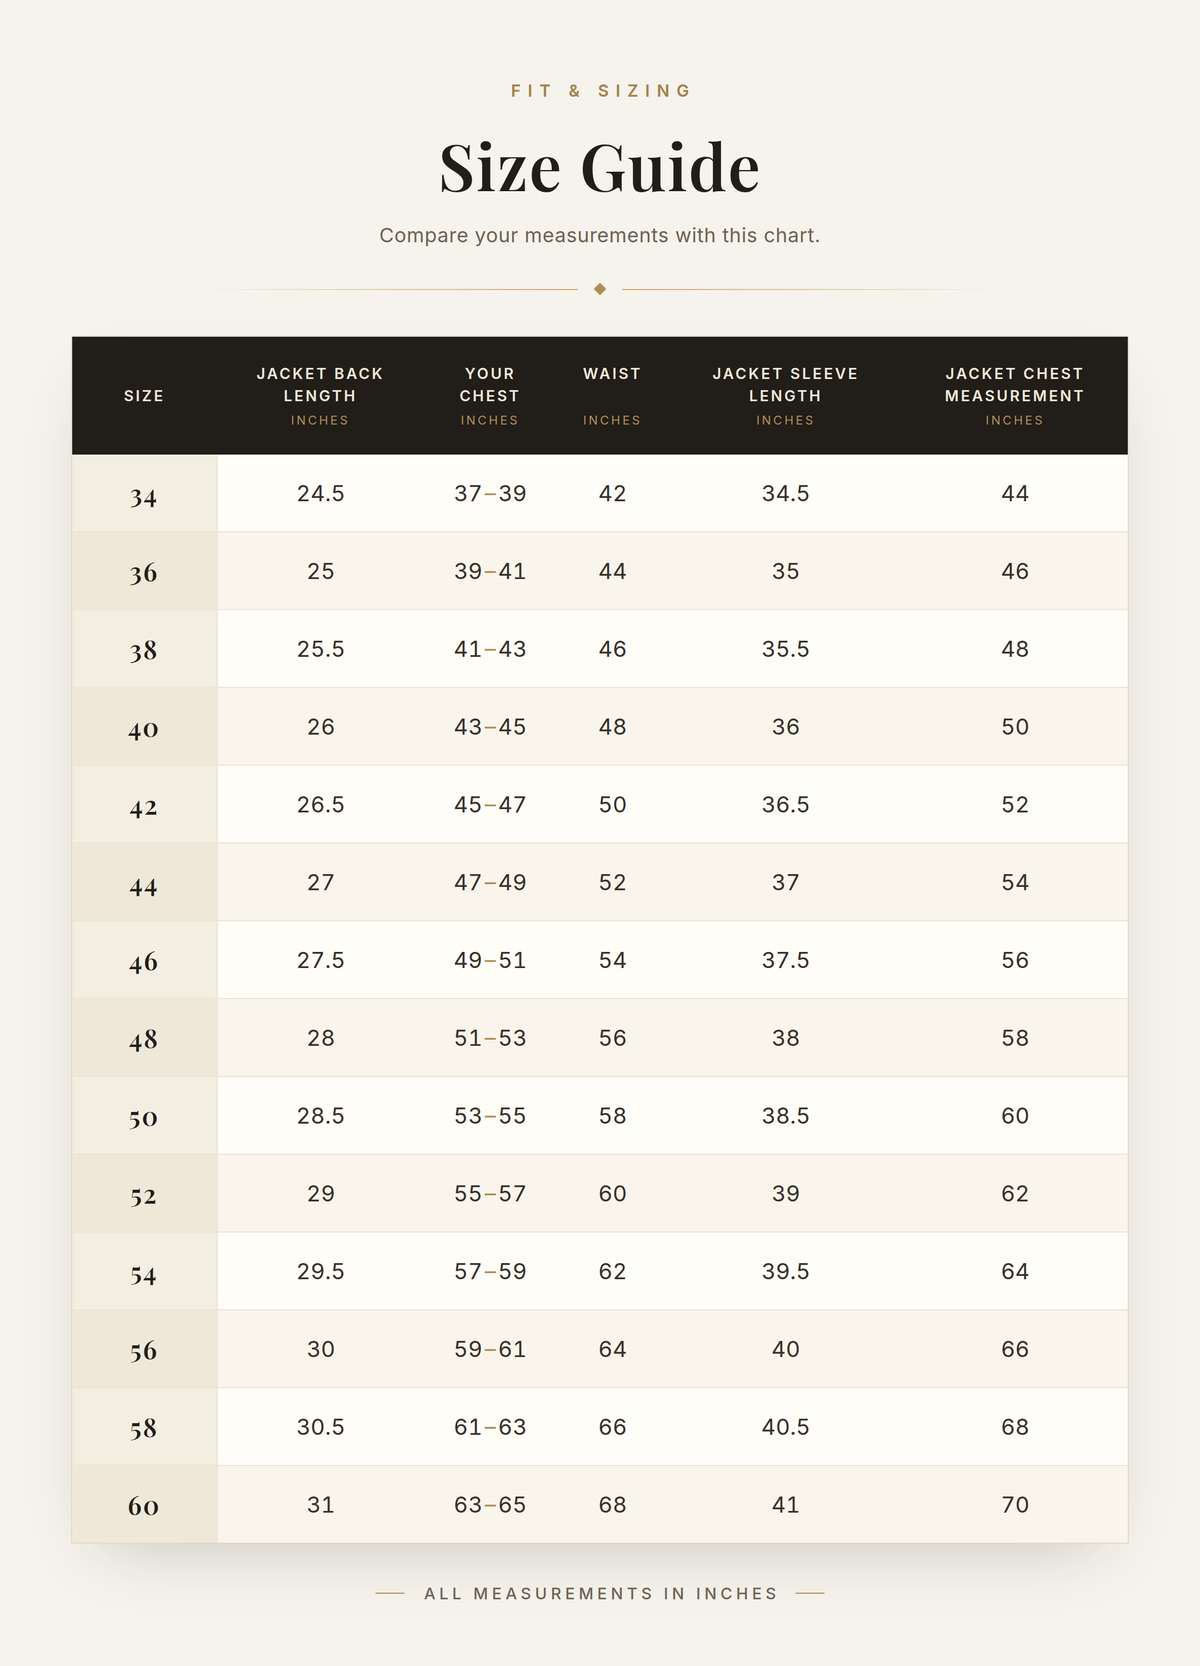Click the waist value 56
Image resolution: width=1200 pixels, height=1666 pixels.
coord(612,1038)
